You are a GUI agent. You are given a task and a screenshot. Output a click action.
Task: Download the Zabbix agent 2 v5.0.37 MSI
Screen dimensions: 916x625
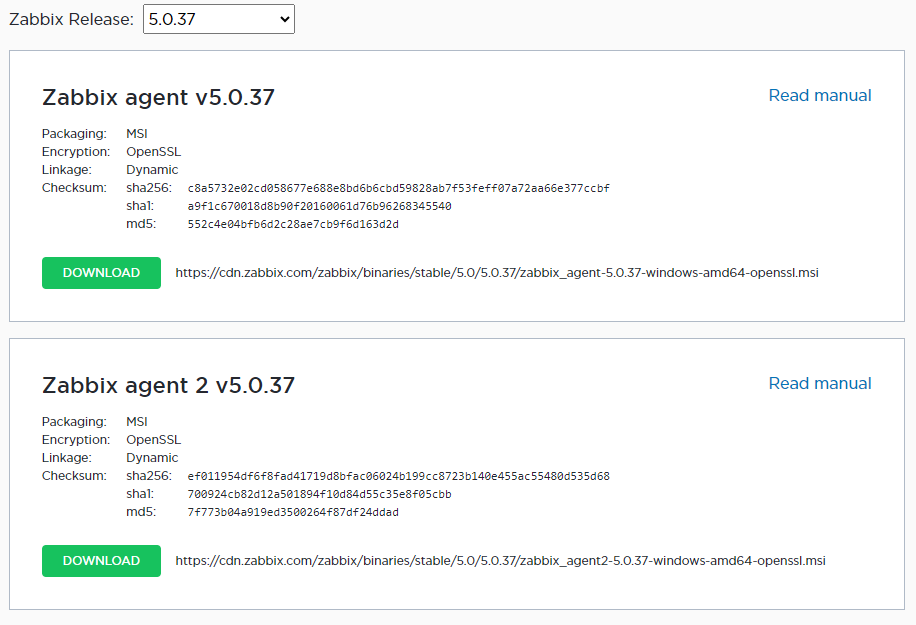pos(101,561)
